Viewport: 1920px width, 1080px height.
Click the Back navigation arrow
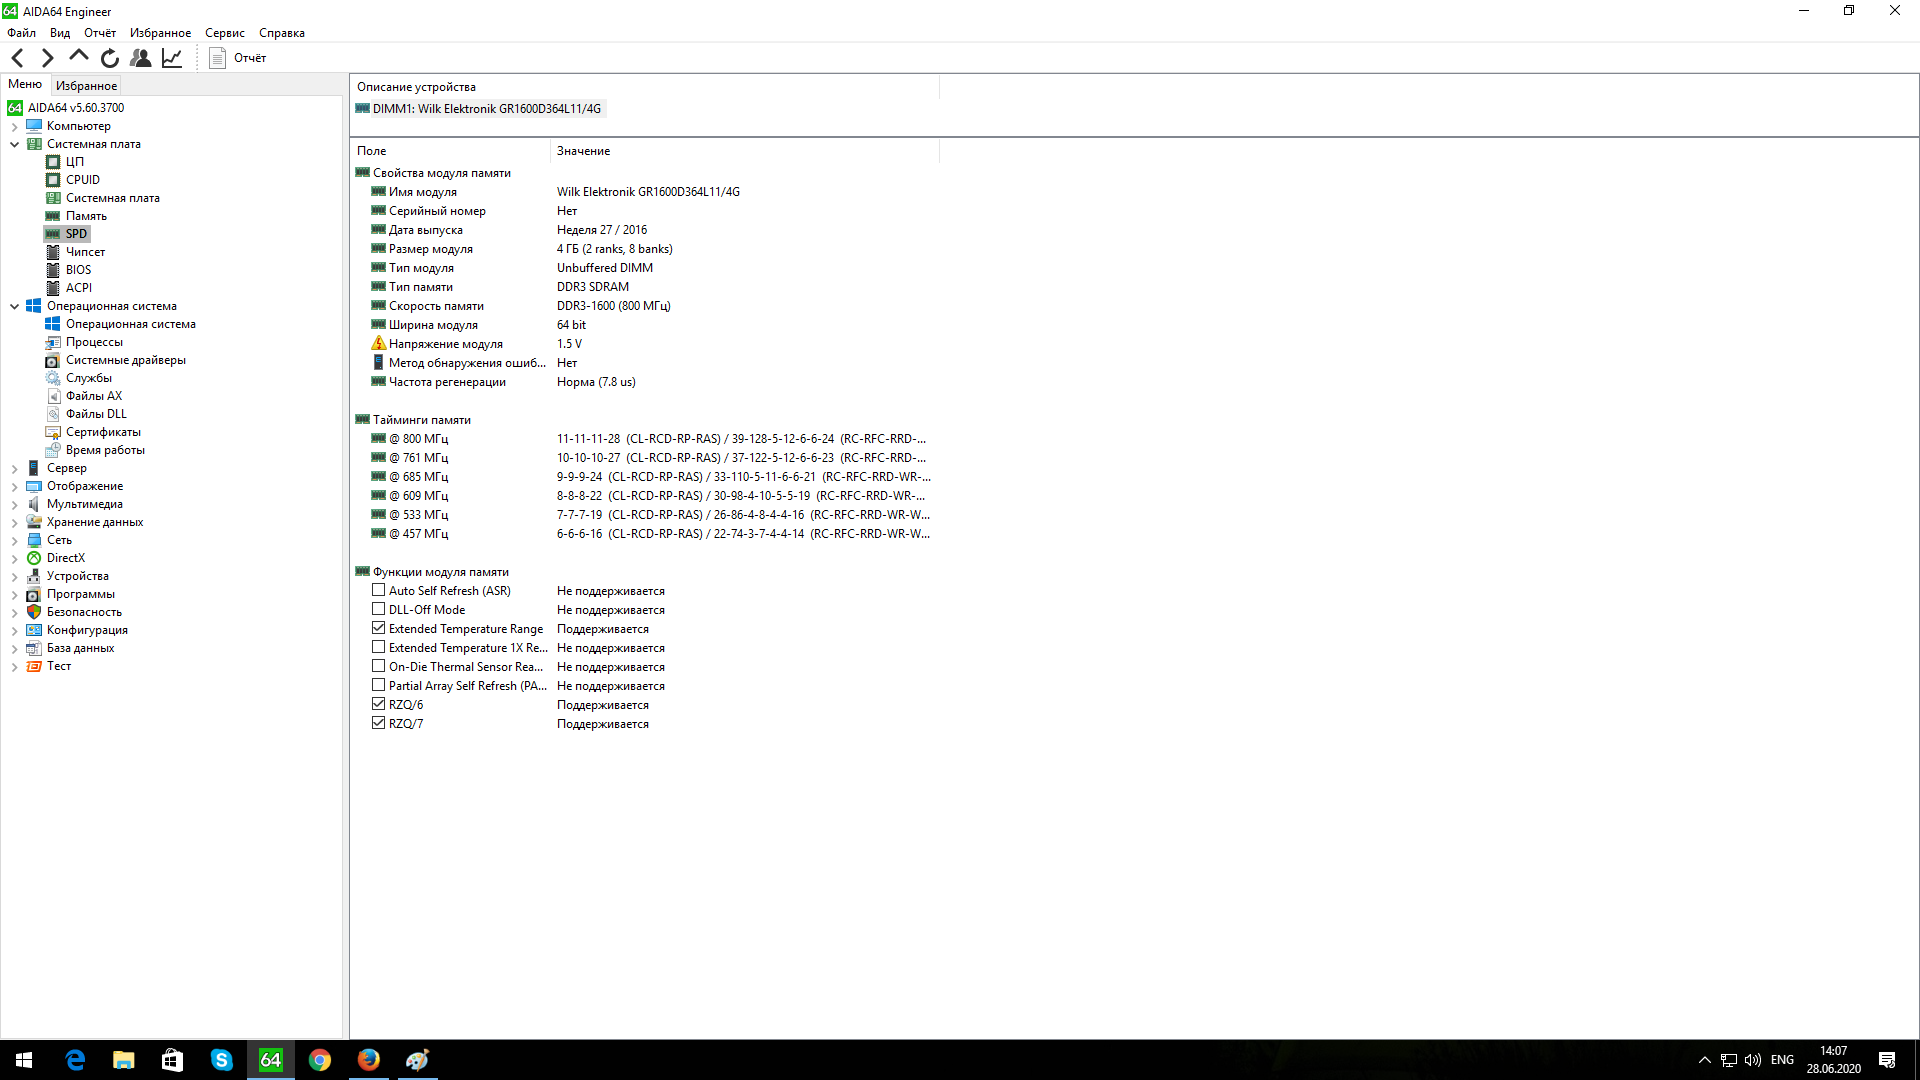(18, 58)
